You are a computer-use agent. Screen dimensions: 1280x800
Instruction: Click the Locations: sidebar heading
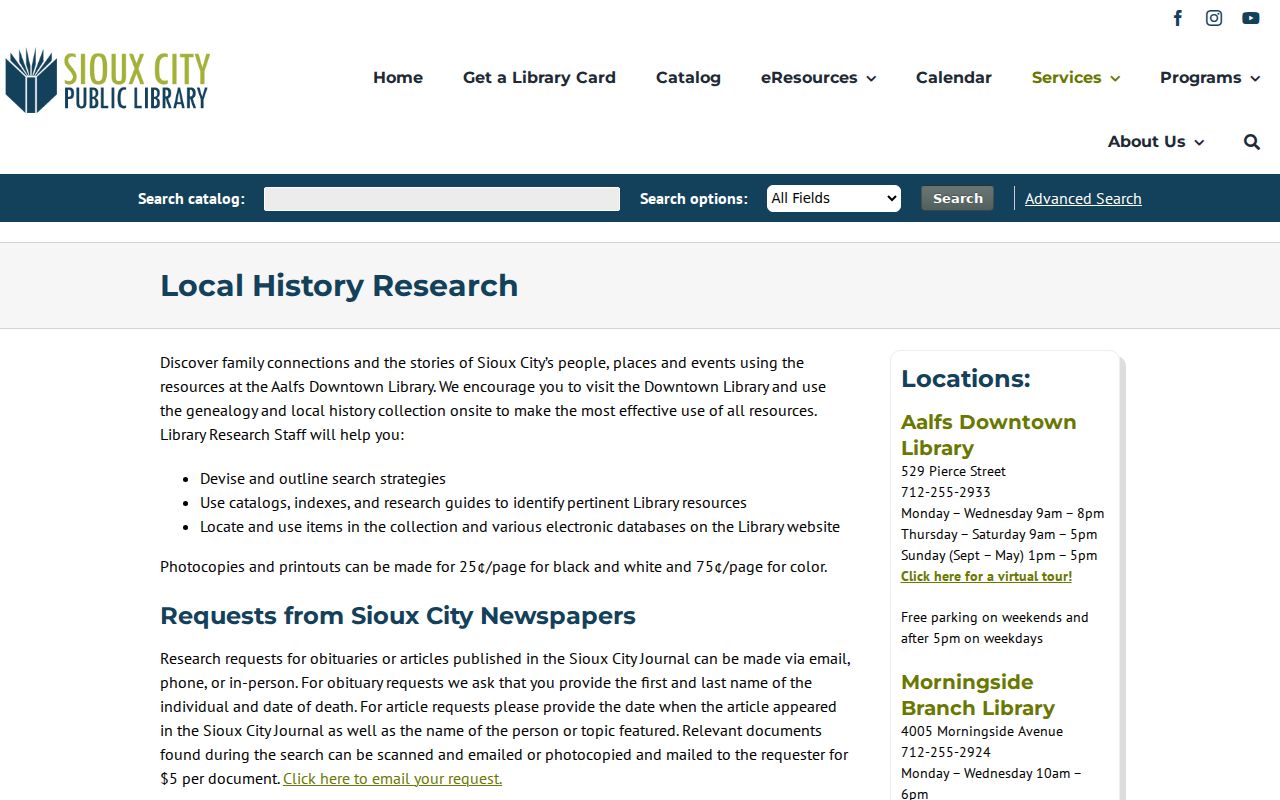click(965, 379)
